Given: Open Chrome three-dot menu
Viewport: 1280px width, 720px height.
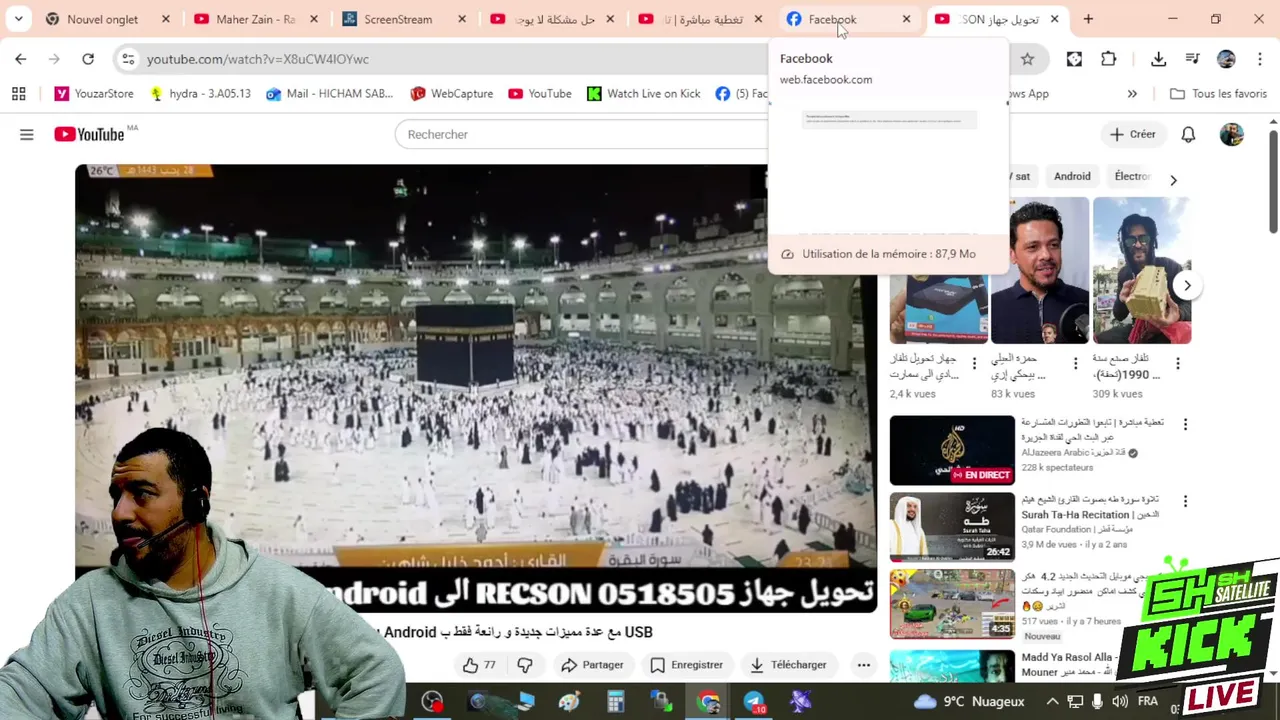Looking at the screenshot, I should pos(1259,59).
